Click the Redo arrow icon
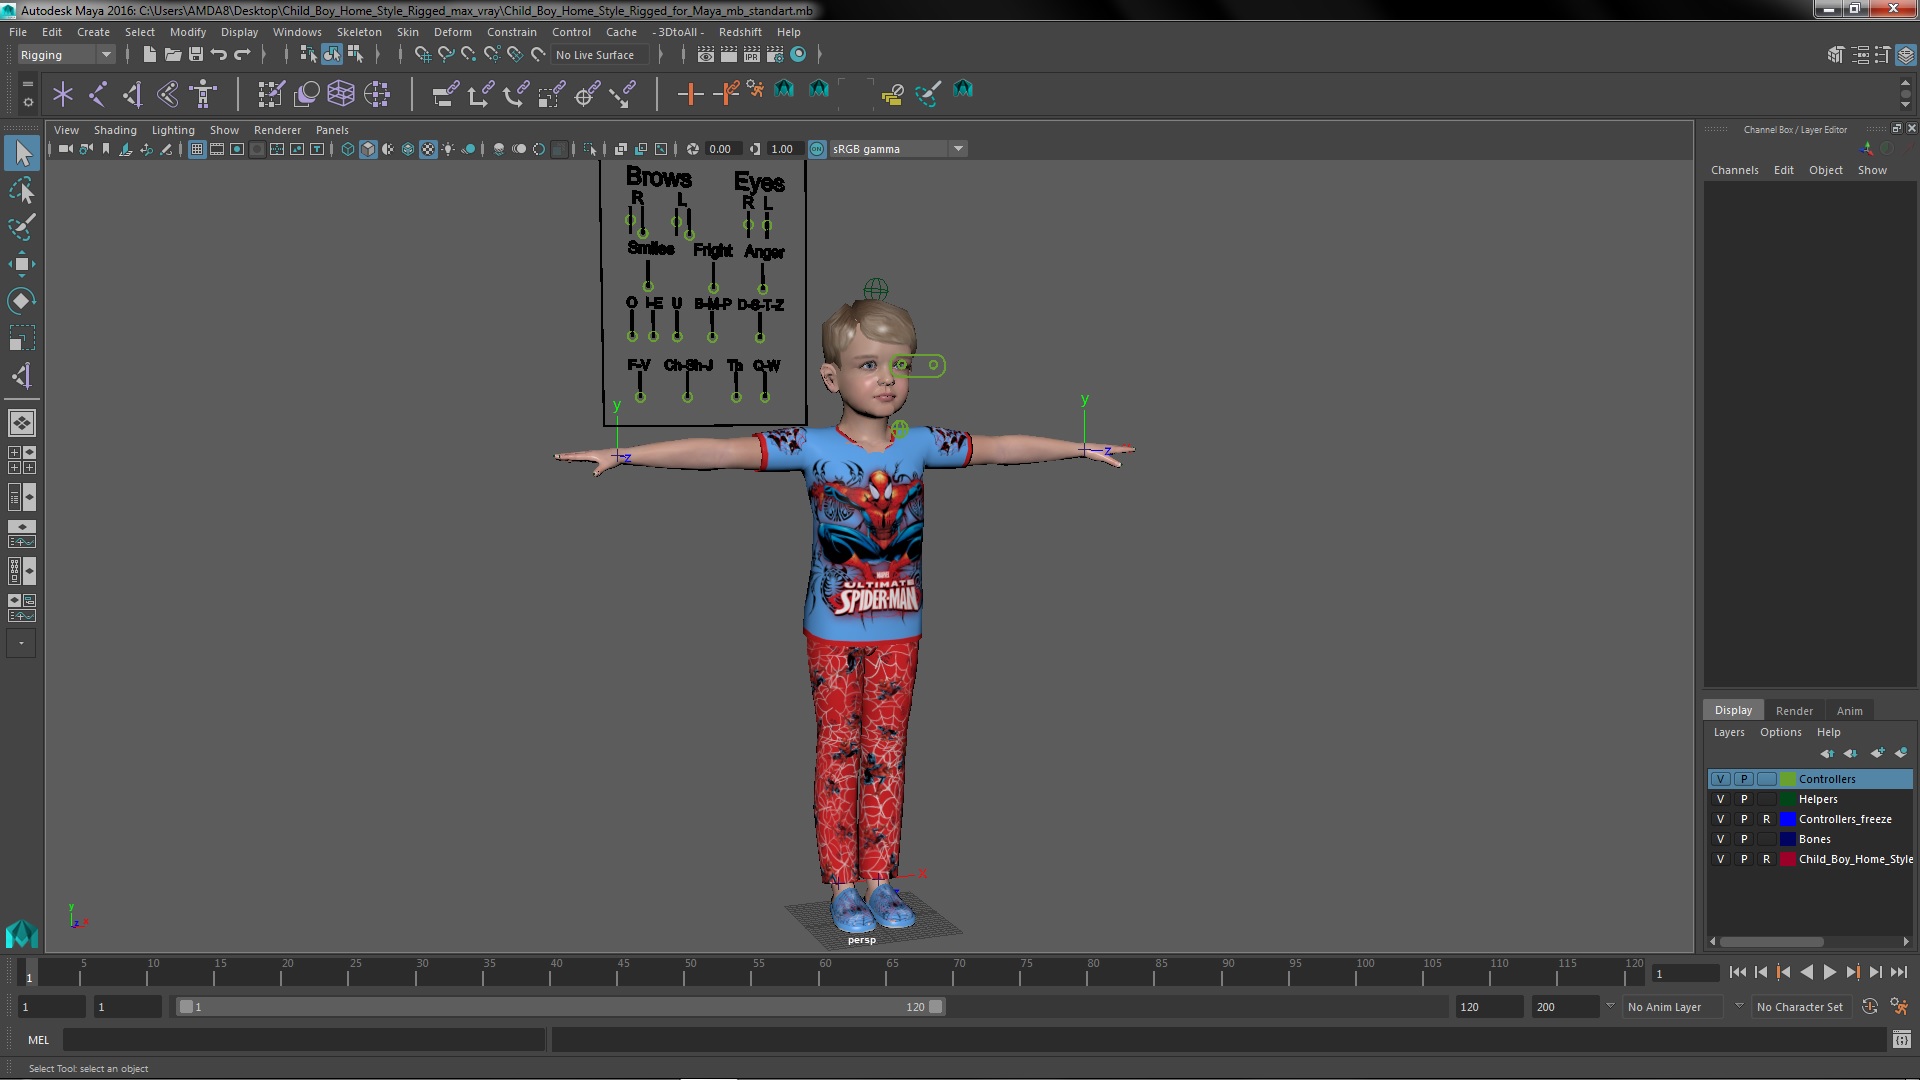Image resolution: width=1920 pixels, height=1080 pixels. pos(242,54)
